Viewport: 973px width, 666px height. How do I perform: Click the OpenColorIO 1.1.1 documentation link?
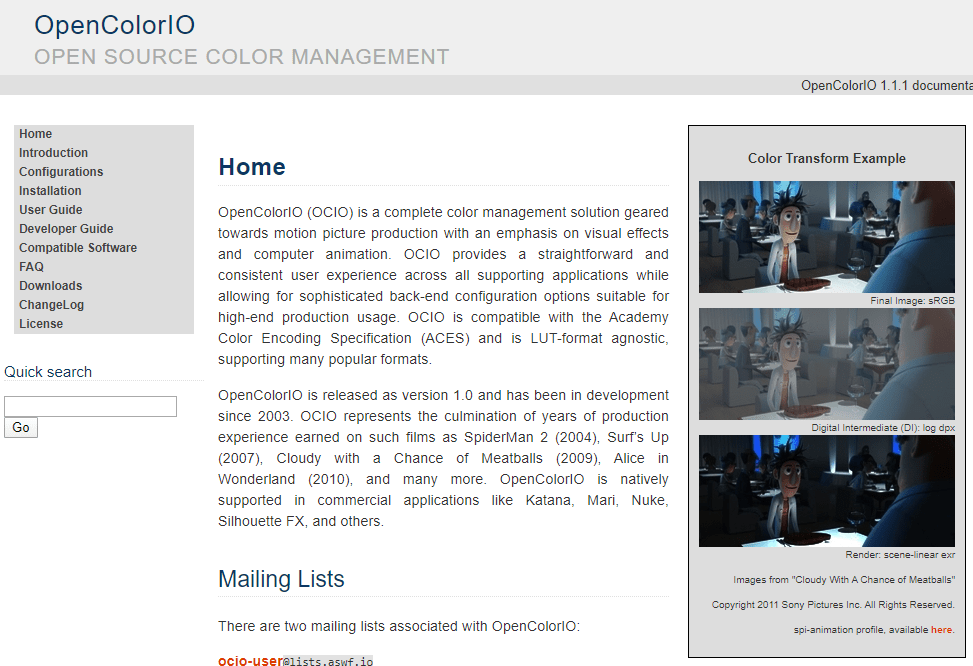(886, 85)
